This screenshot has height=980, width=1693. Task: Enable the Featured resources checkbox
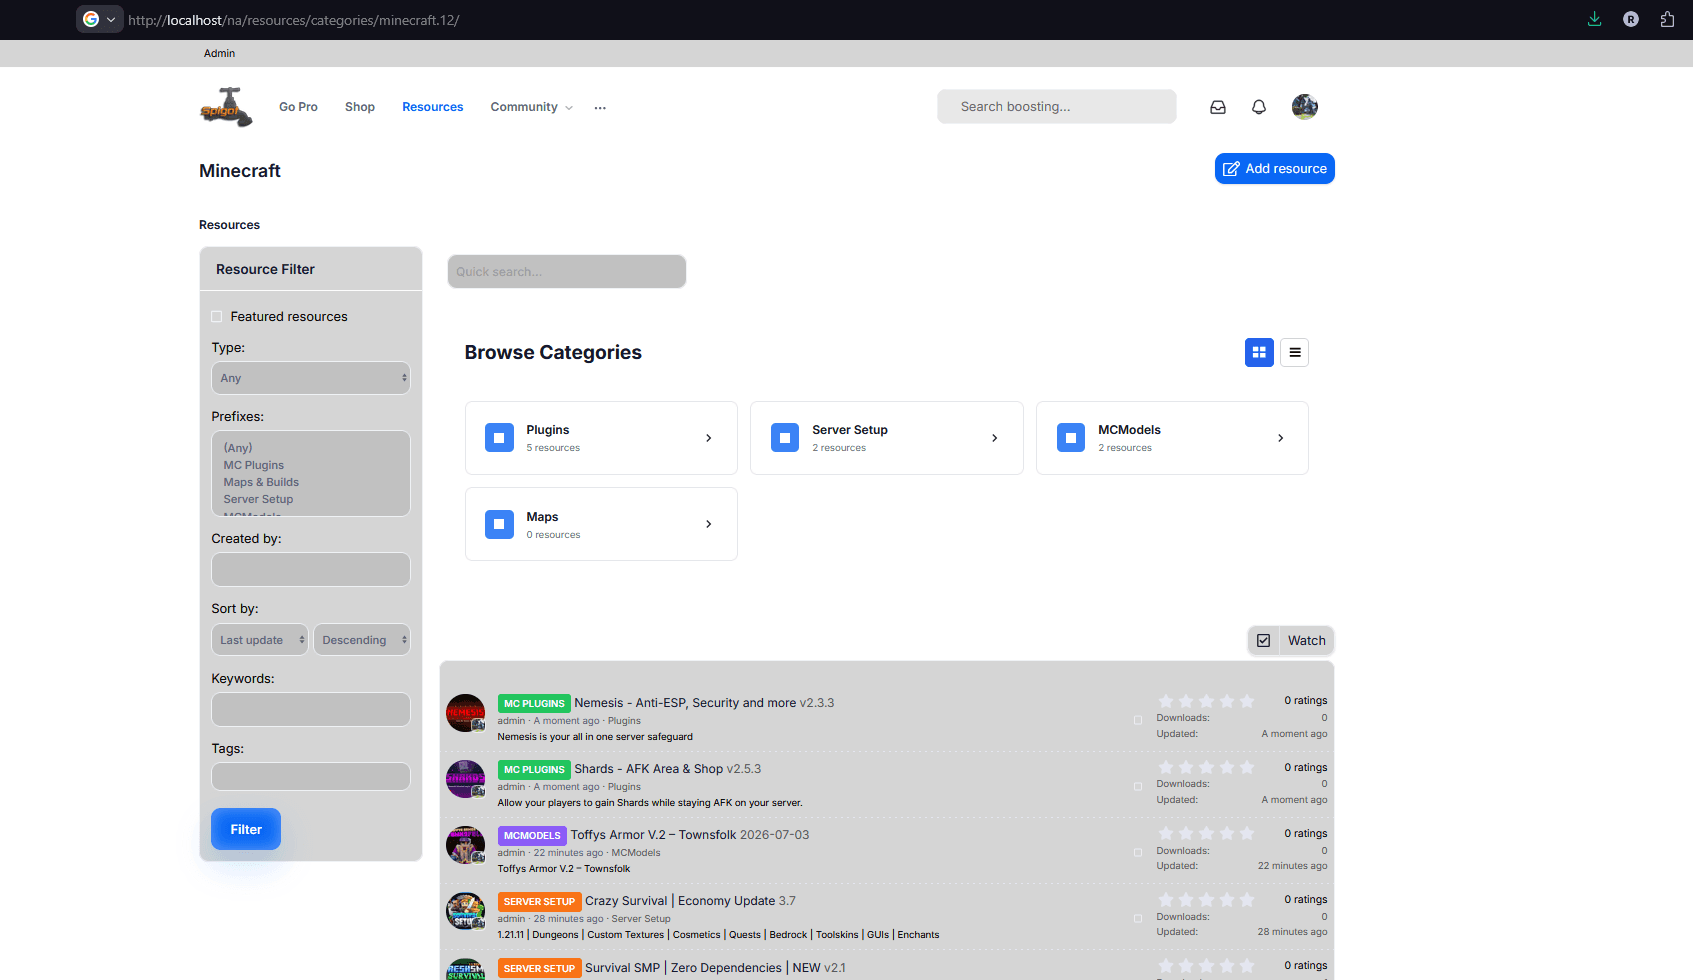217,317
